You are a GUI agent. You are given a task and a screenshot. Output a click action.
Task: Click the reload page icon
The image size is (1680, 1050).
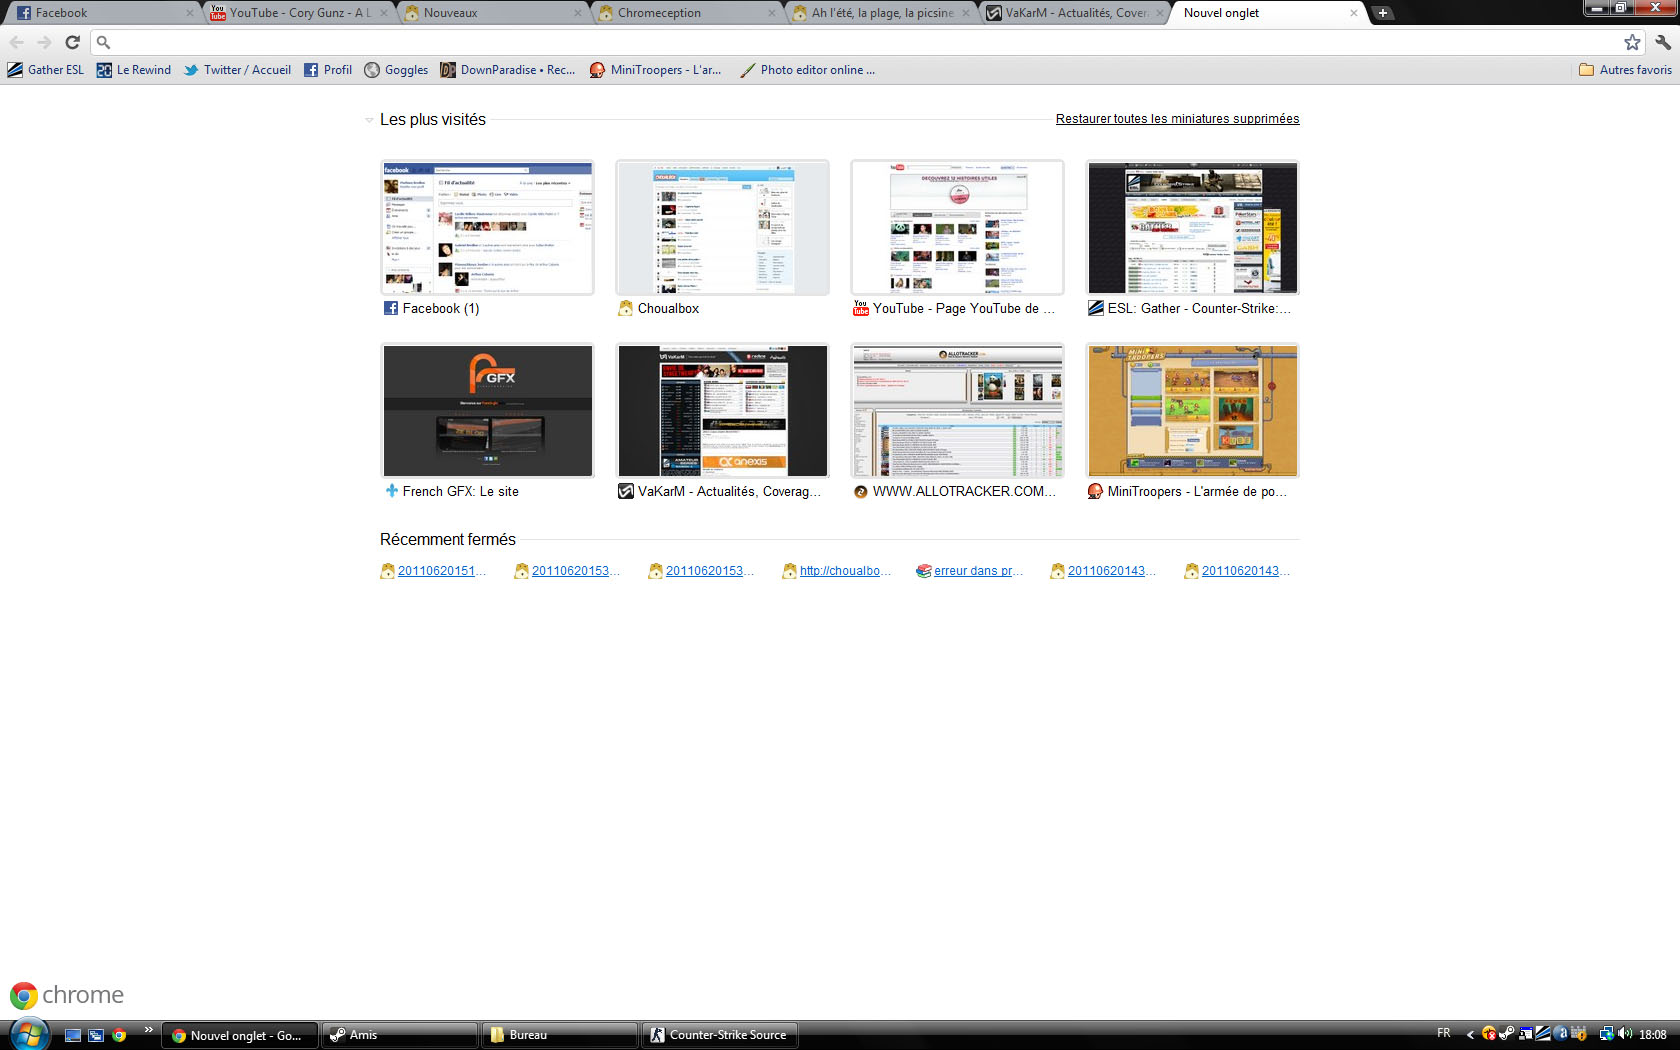point(72,42)
